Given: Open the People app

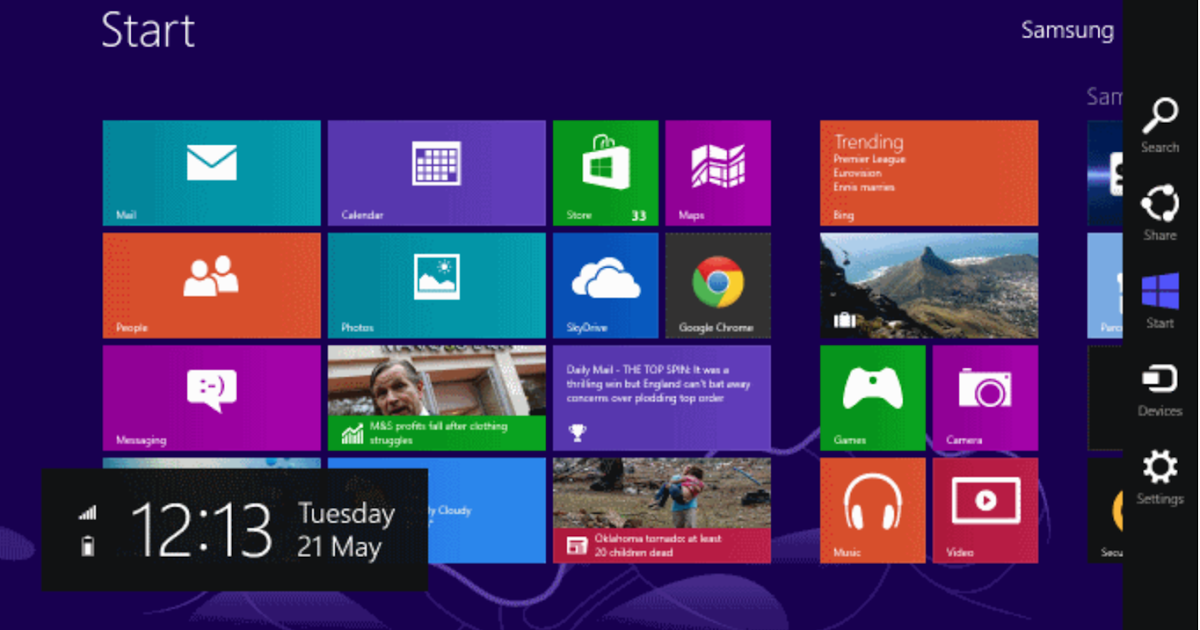Looking at the screenshot, I should click(x=210, y=285).
